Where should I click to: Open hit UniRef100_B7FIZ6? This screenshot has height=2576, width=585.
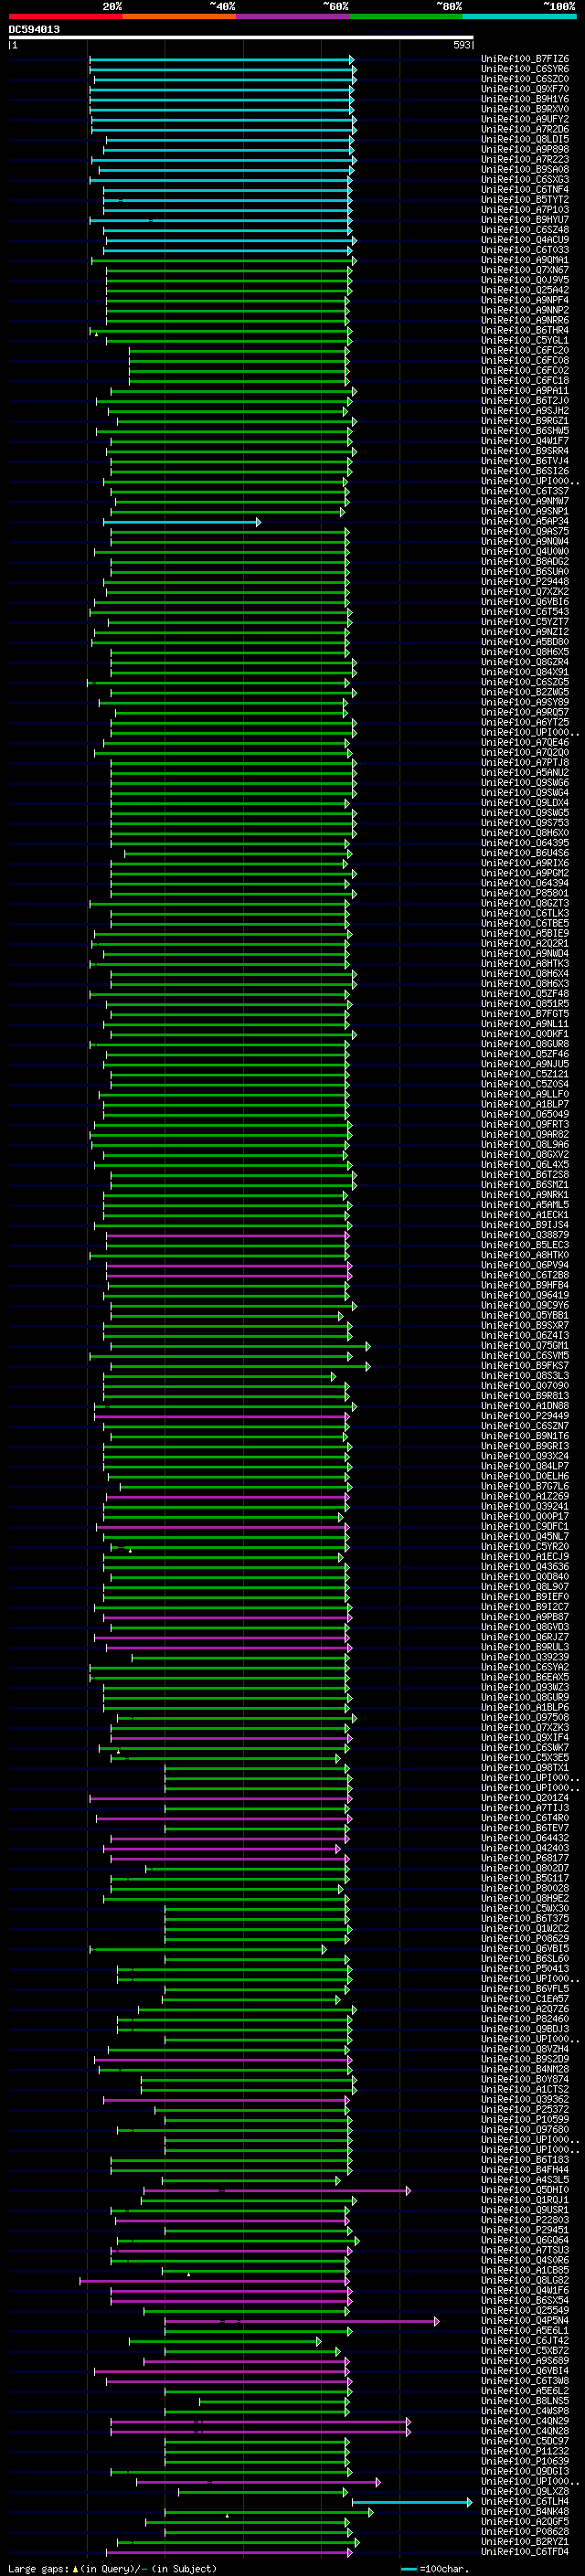[x=525, y=60]
